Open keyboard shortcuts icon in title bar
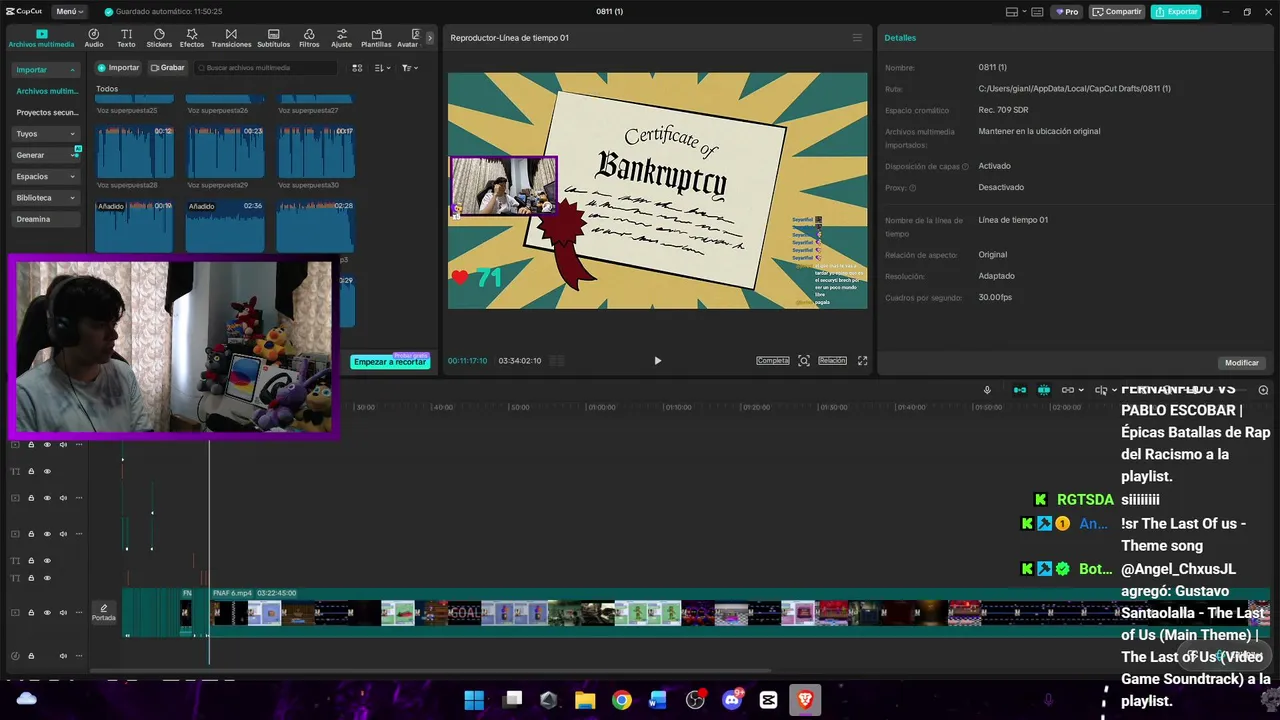The image size is (1280, 720). (1038, 12)
